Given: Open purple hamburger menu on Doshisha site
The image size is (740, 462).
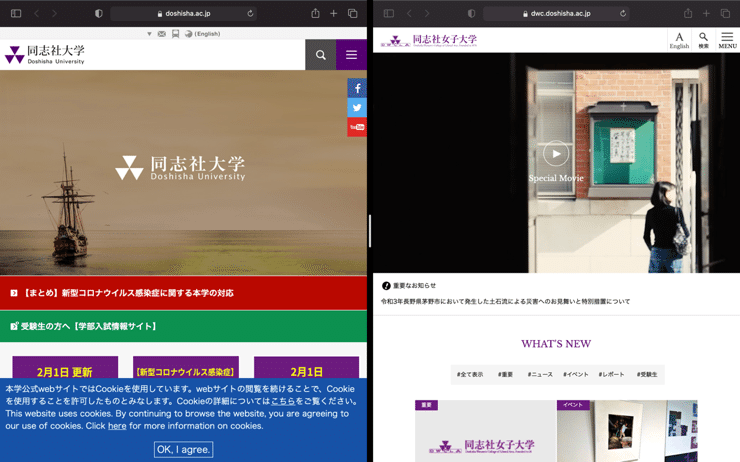Looking at the screenshot, I should 352,55.
